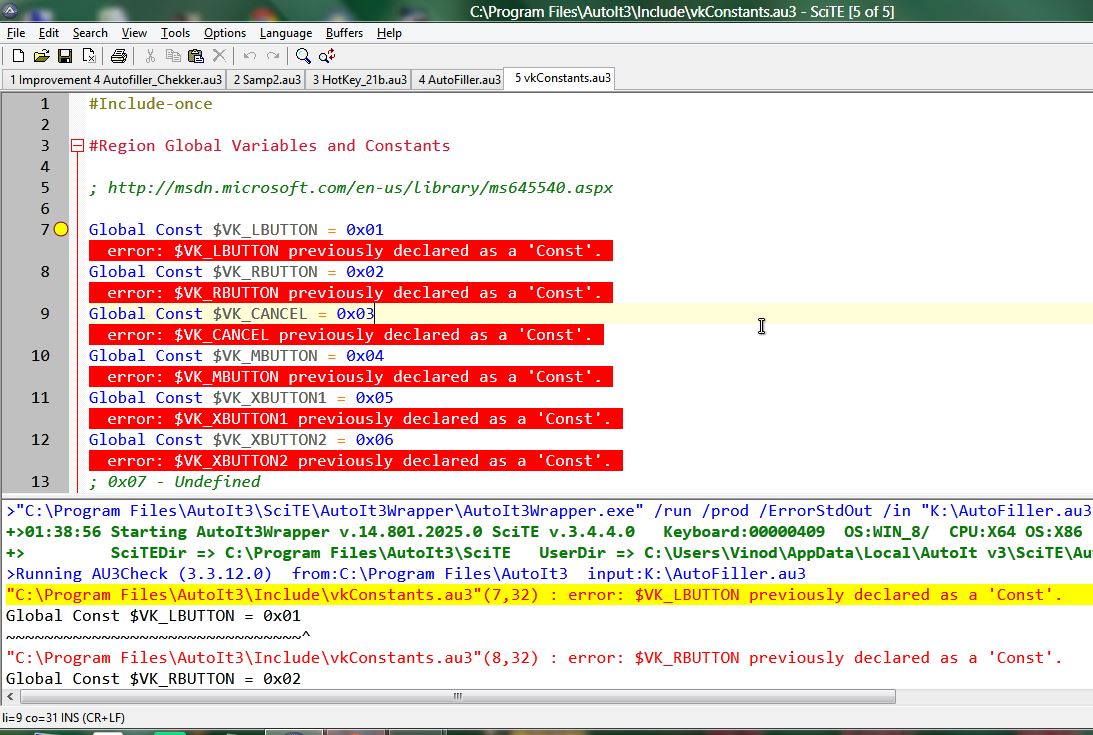Switch to the 3 HotKey_21b.au3 tab

pyautogui.click(x=359, y=79)
